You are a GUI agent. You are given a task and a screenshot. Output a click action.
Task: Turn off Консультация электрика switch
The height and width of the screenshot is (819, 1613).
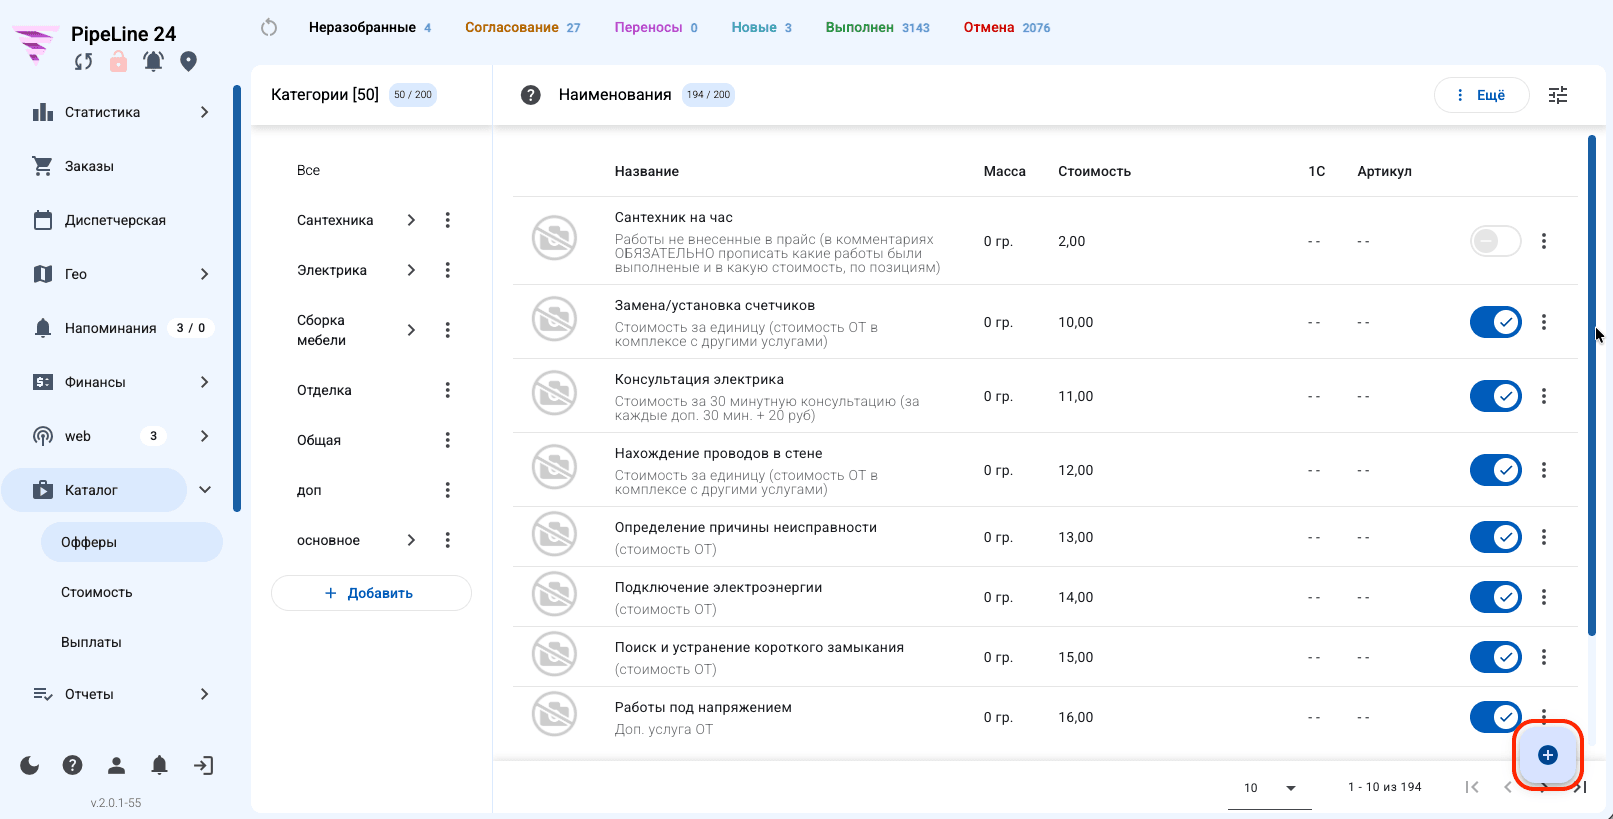pos(1496,396)
